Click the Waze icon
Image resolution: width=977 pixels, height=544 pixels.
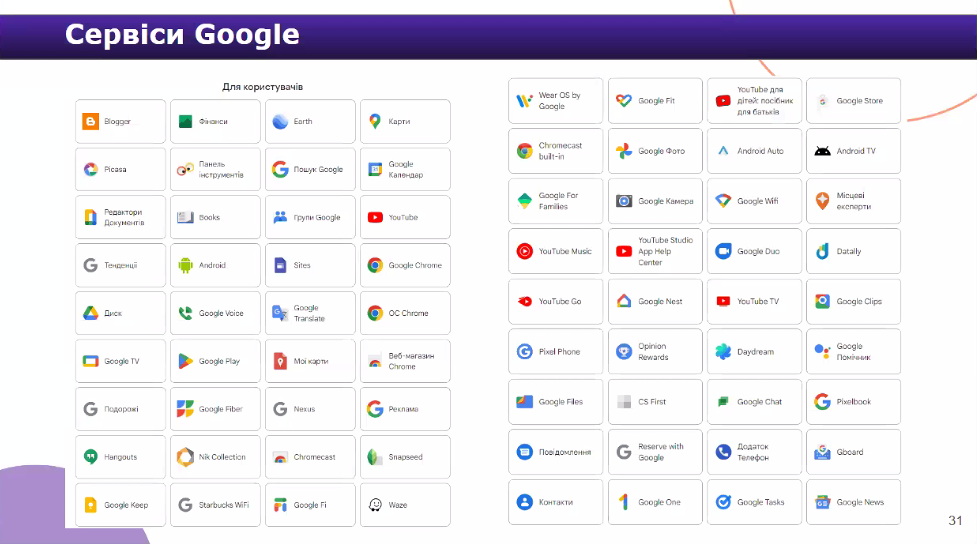tap(374, 505)
